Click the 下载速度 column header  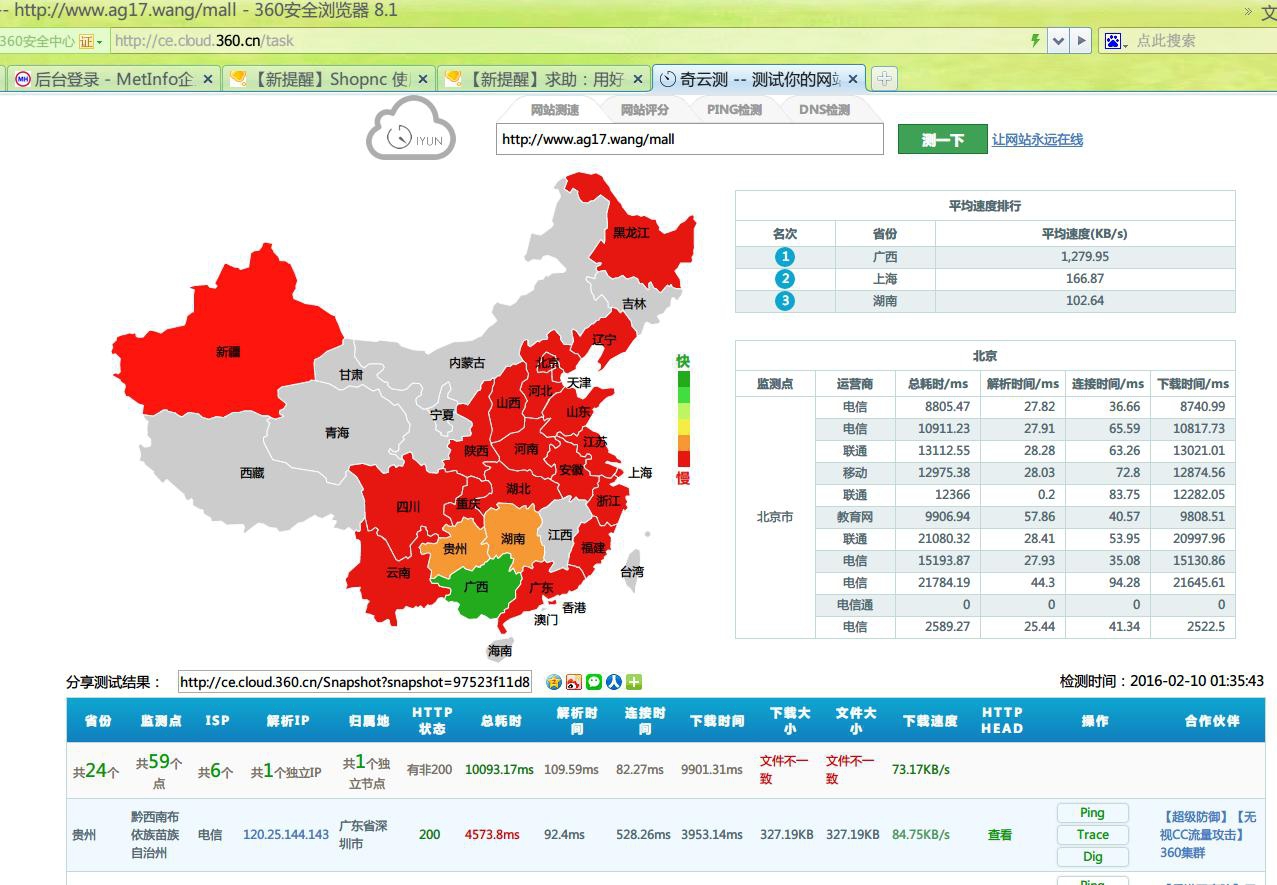click(x=930, y=720)
